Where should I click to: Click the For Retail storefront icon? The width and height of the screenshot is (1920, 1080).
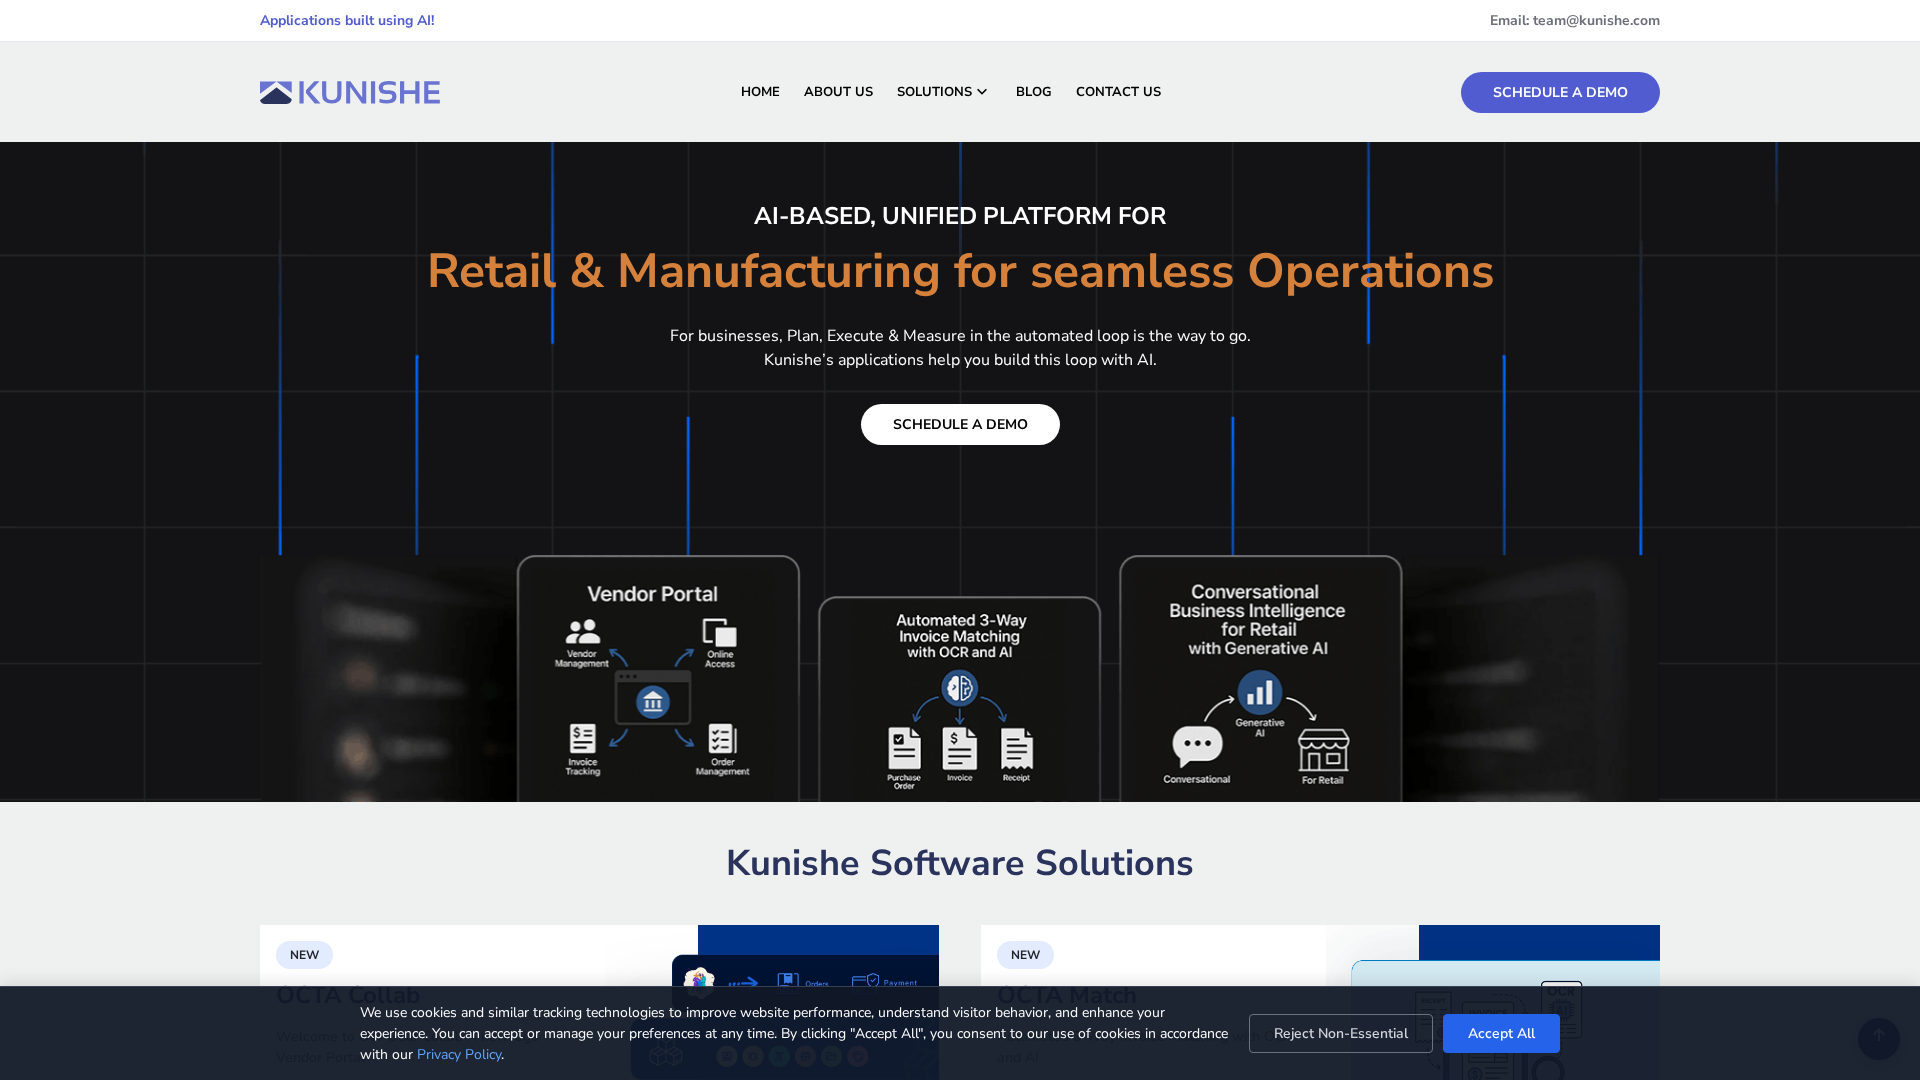(1323, 750)
